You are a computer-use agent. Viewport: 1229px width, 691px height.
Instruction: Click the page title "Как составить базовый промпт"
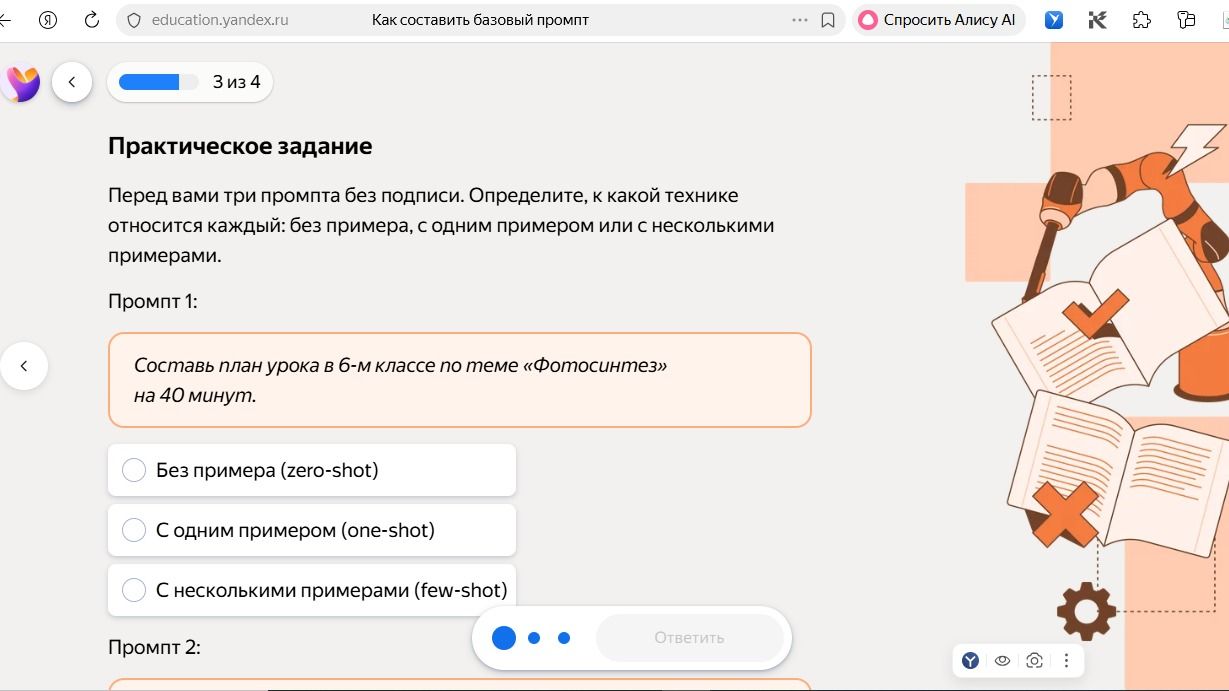click(x=480, y=20)
